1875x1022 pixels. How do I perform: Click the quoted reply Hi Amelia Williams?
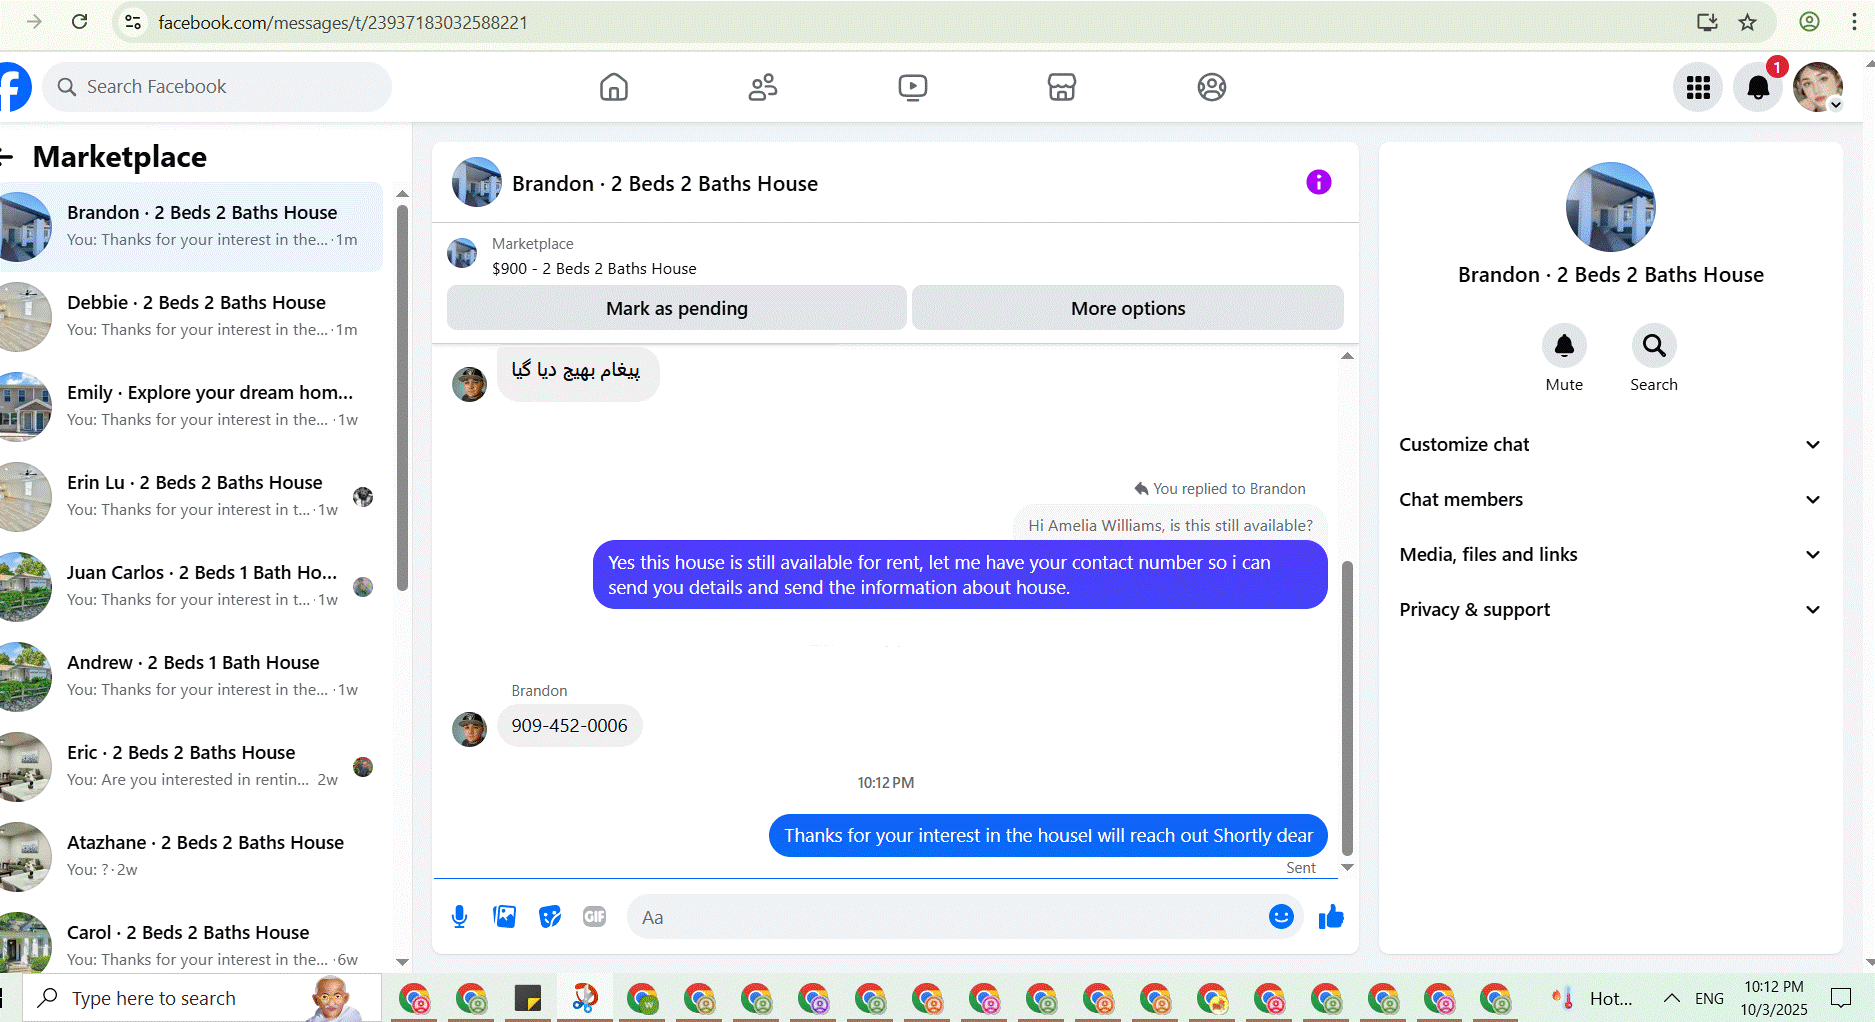1170,525
